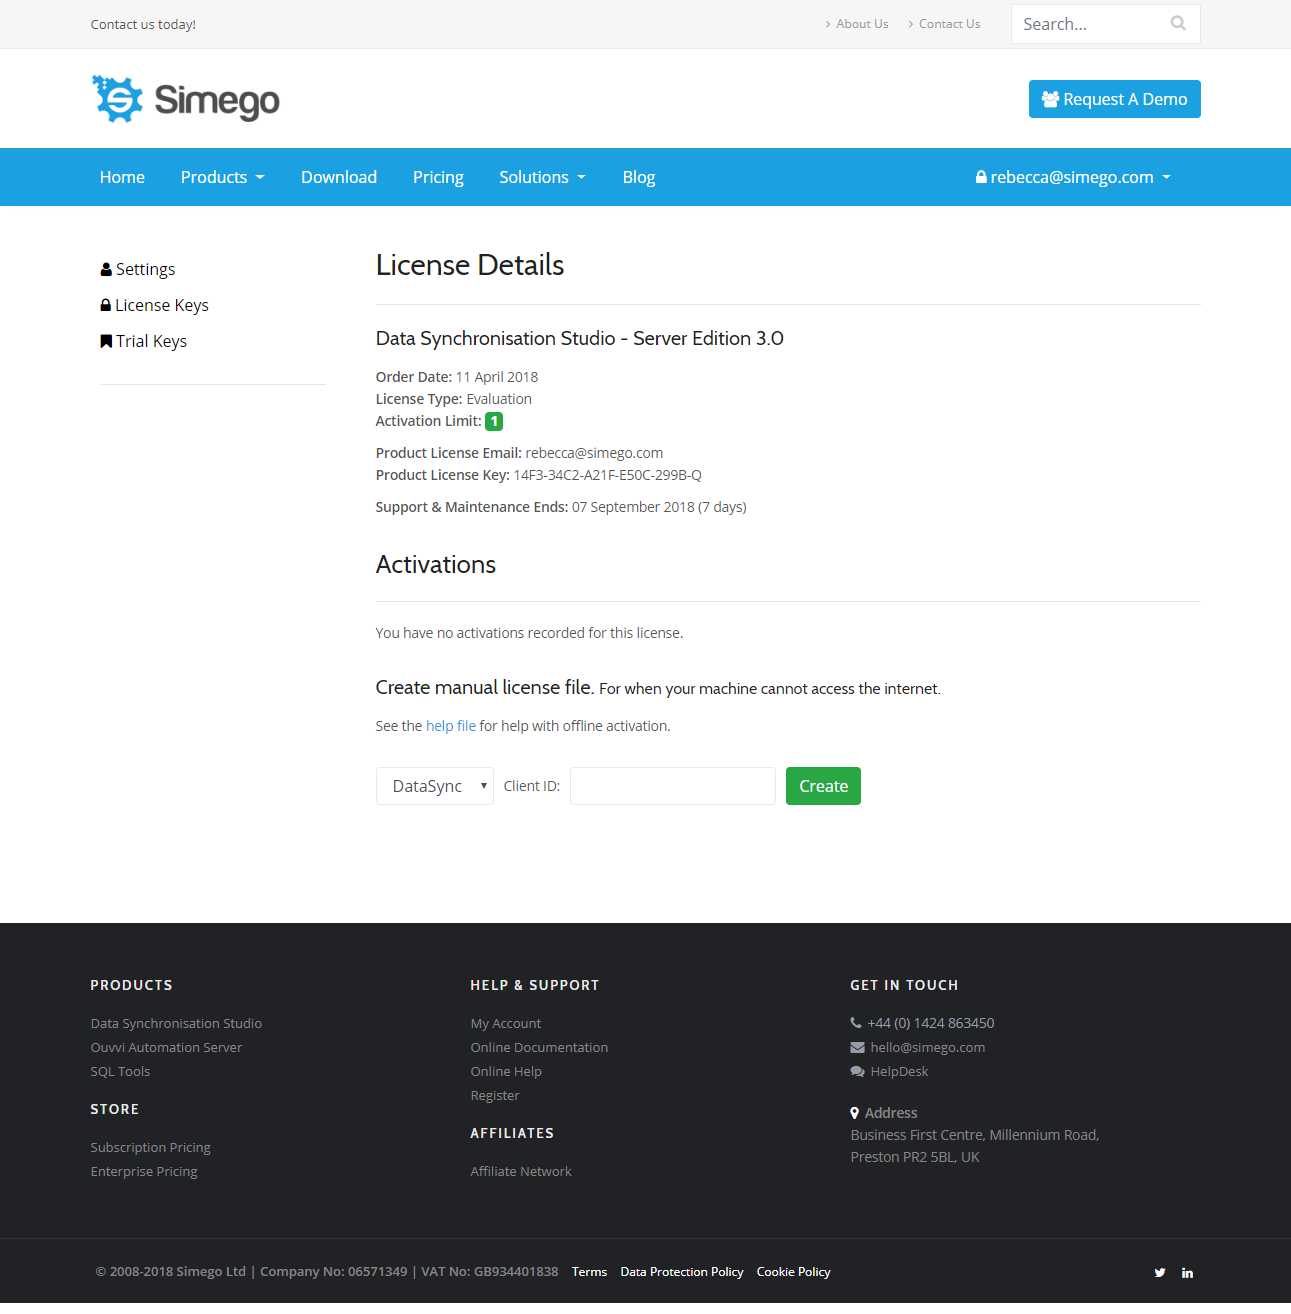Click the Order Date 11 April 2018 text
The height and width of the screenshot is (1314, 1291).
(x=457, y=377)
